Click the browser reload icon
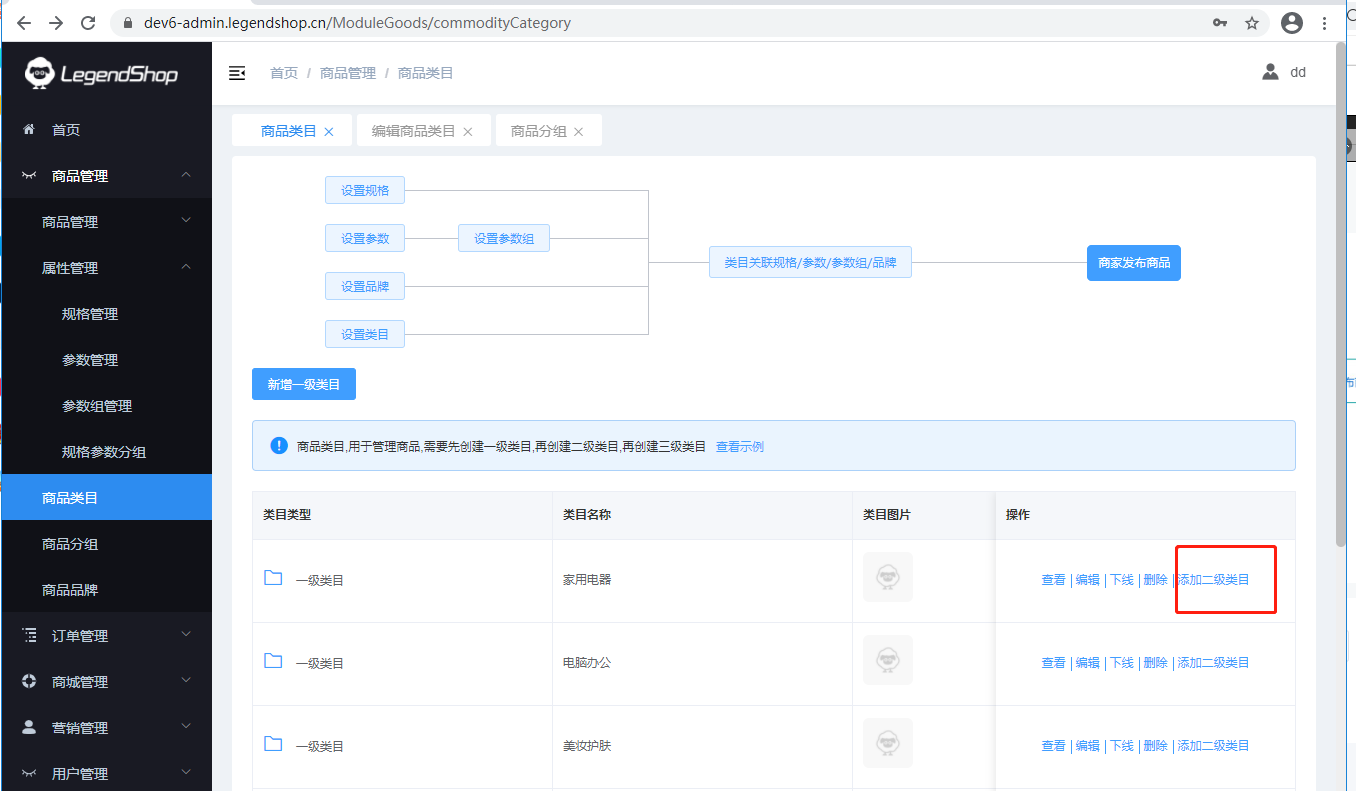Screen dimensions: 1356x791 click(x=88, y=22)
